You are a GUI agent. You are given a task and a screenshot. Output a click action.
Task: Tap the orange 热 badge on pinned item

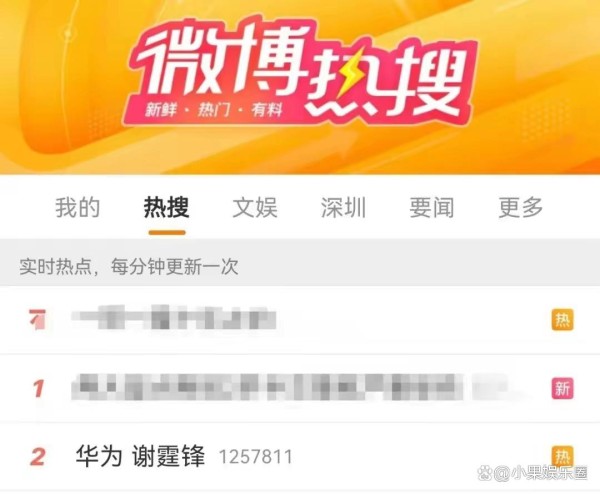click(x=562, y=320)
